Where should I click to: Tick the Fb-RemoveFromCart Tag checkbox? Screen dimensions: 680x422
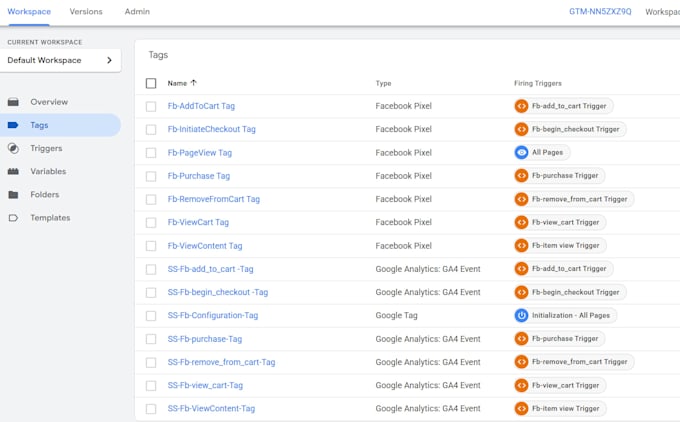[x=151, y=200]
